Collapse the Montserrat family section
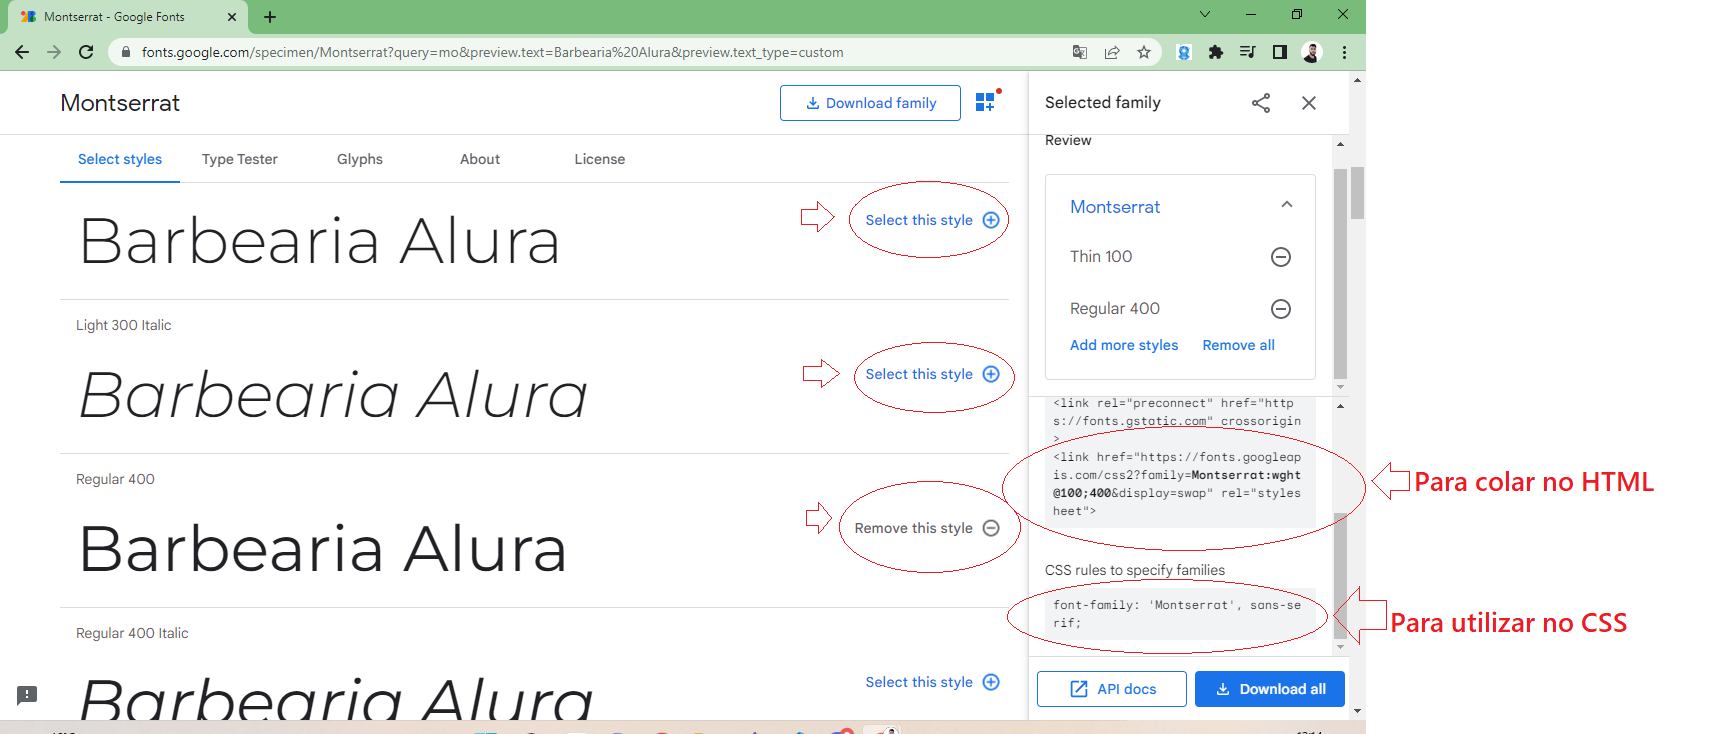Screen dimensions: 1717x734 coord(1287,205)
